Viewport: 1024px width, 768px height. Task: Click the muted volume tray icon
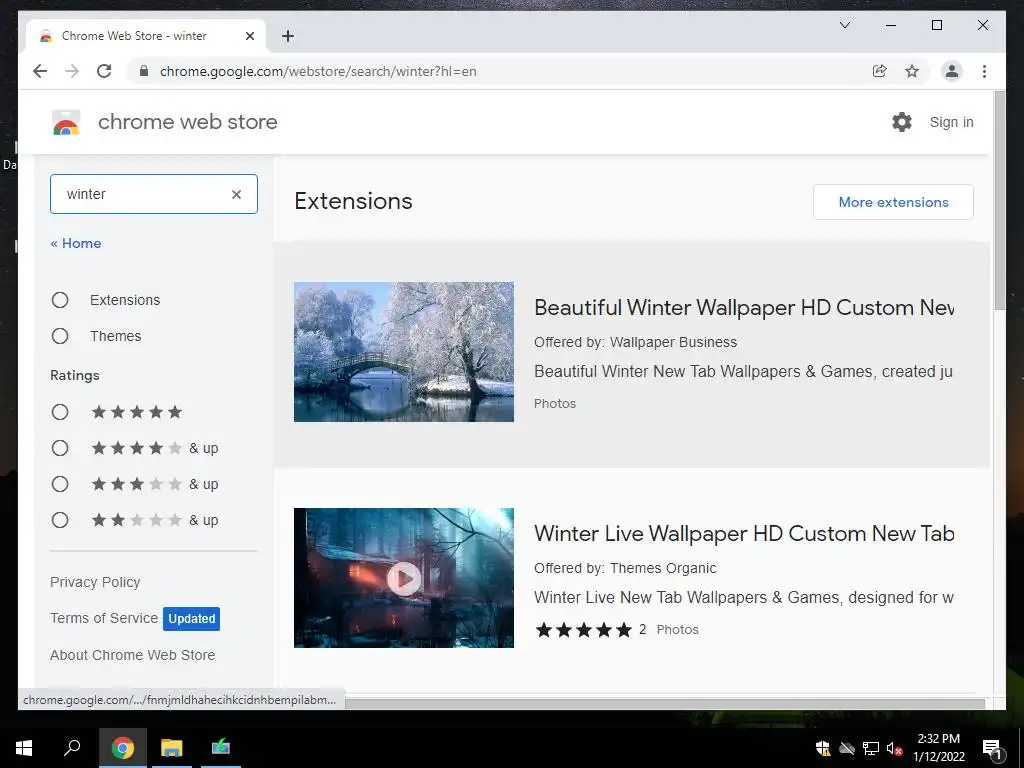click(894, 748)
